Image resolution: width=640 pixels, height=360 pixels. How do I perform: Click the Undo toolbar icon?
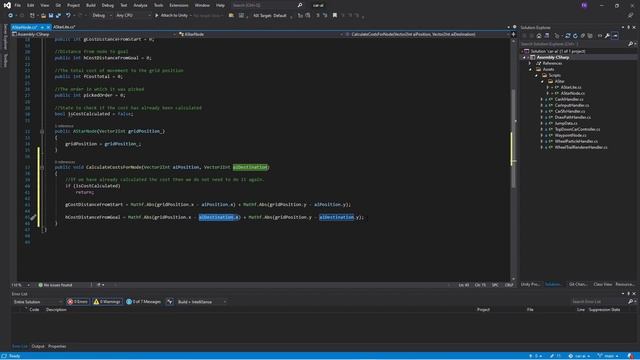point(68,16)
